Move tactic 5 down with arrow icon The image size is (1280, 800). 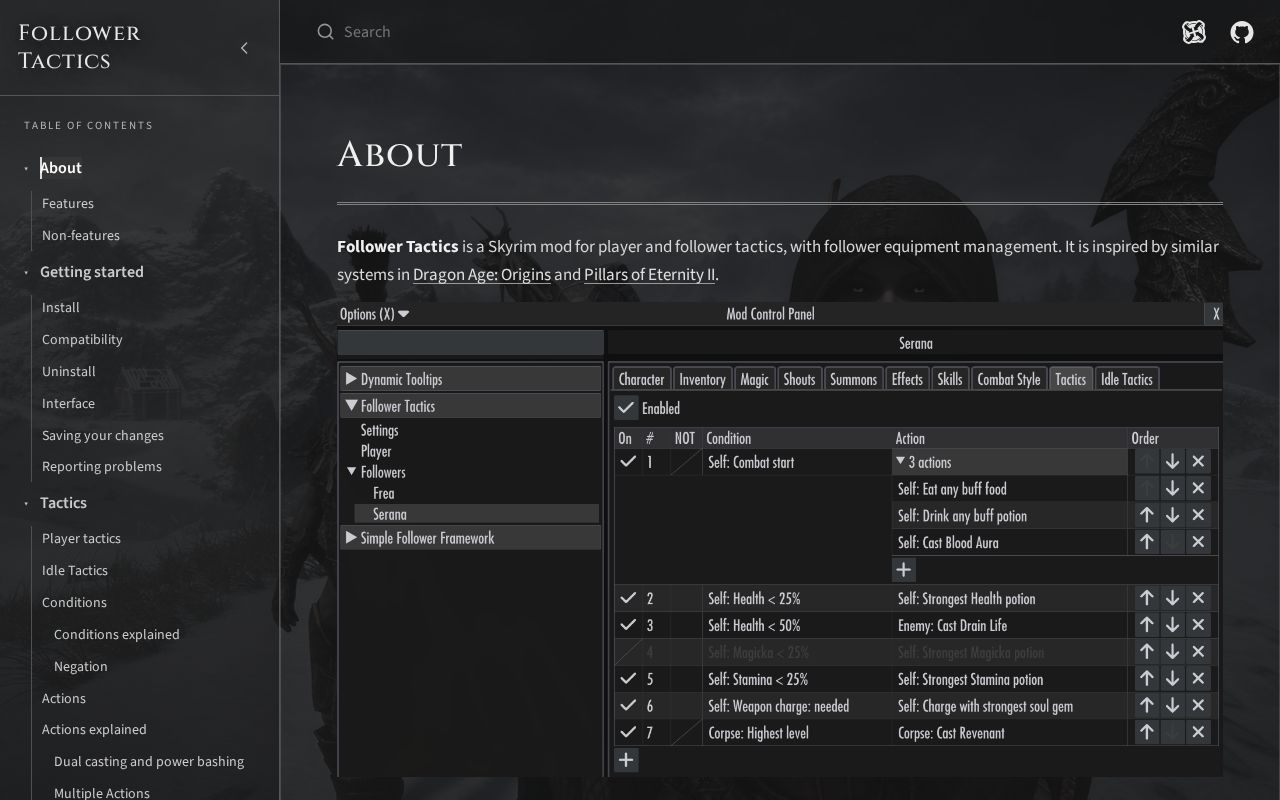point(1172,679)
